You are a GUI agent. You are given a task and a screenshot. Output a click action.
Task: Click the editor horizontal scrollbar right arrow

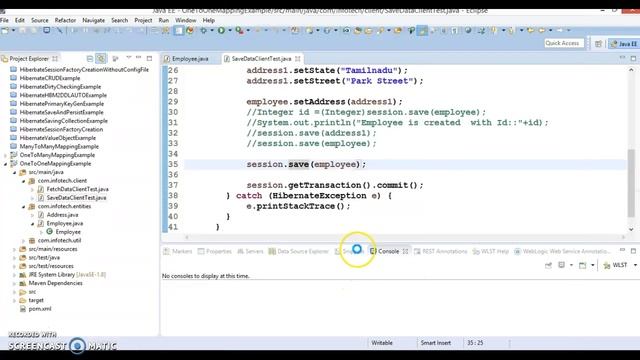point(623,237)
